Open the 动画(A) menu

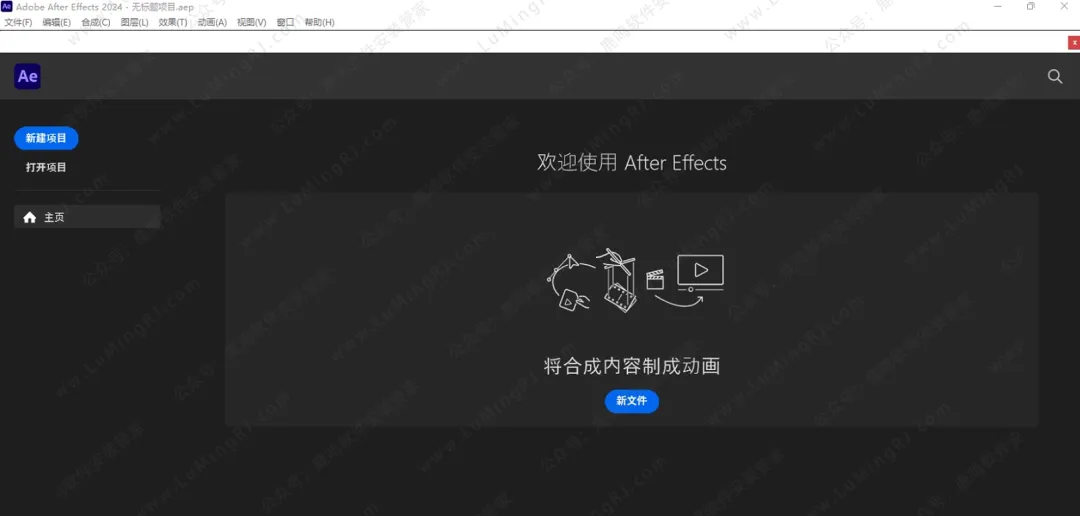pyautogui.click(x=212, y=22)
